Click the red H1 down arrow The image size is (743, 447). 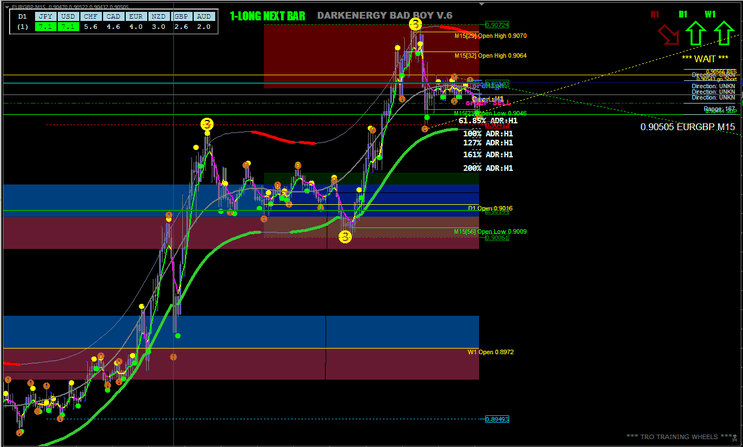point(665,35)
